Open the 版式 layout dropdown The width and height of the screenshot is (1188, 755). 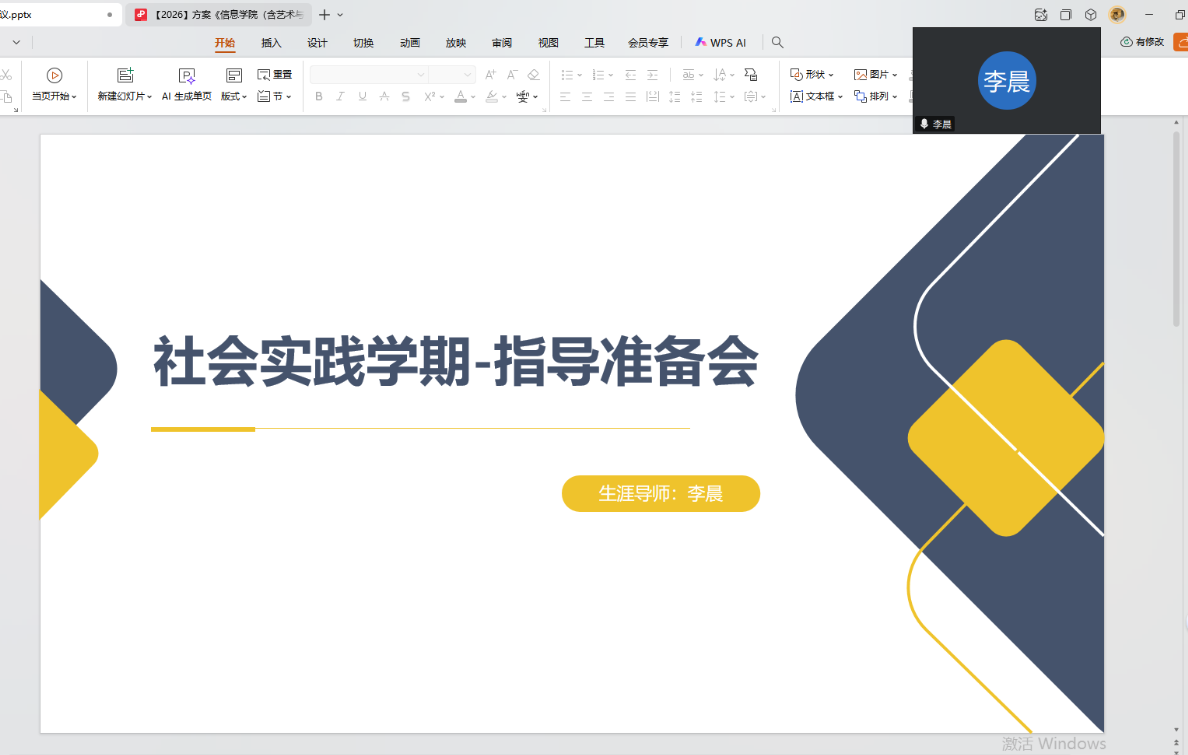click(x=234, y=97)
